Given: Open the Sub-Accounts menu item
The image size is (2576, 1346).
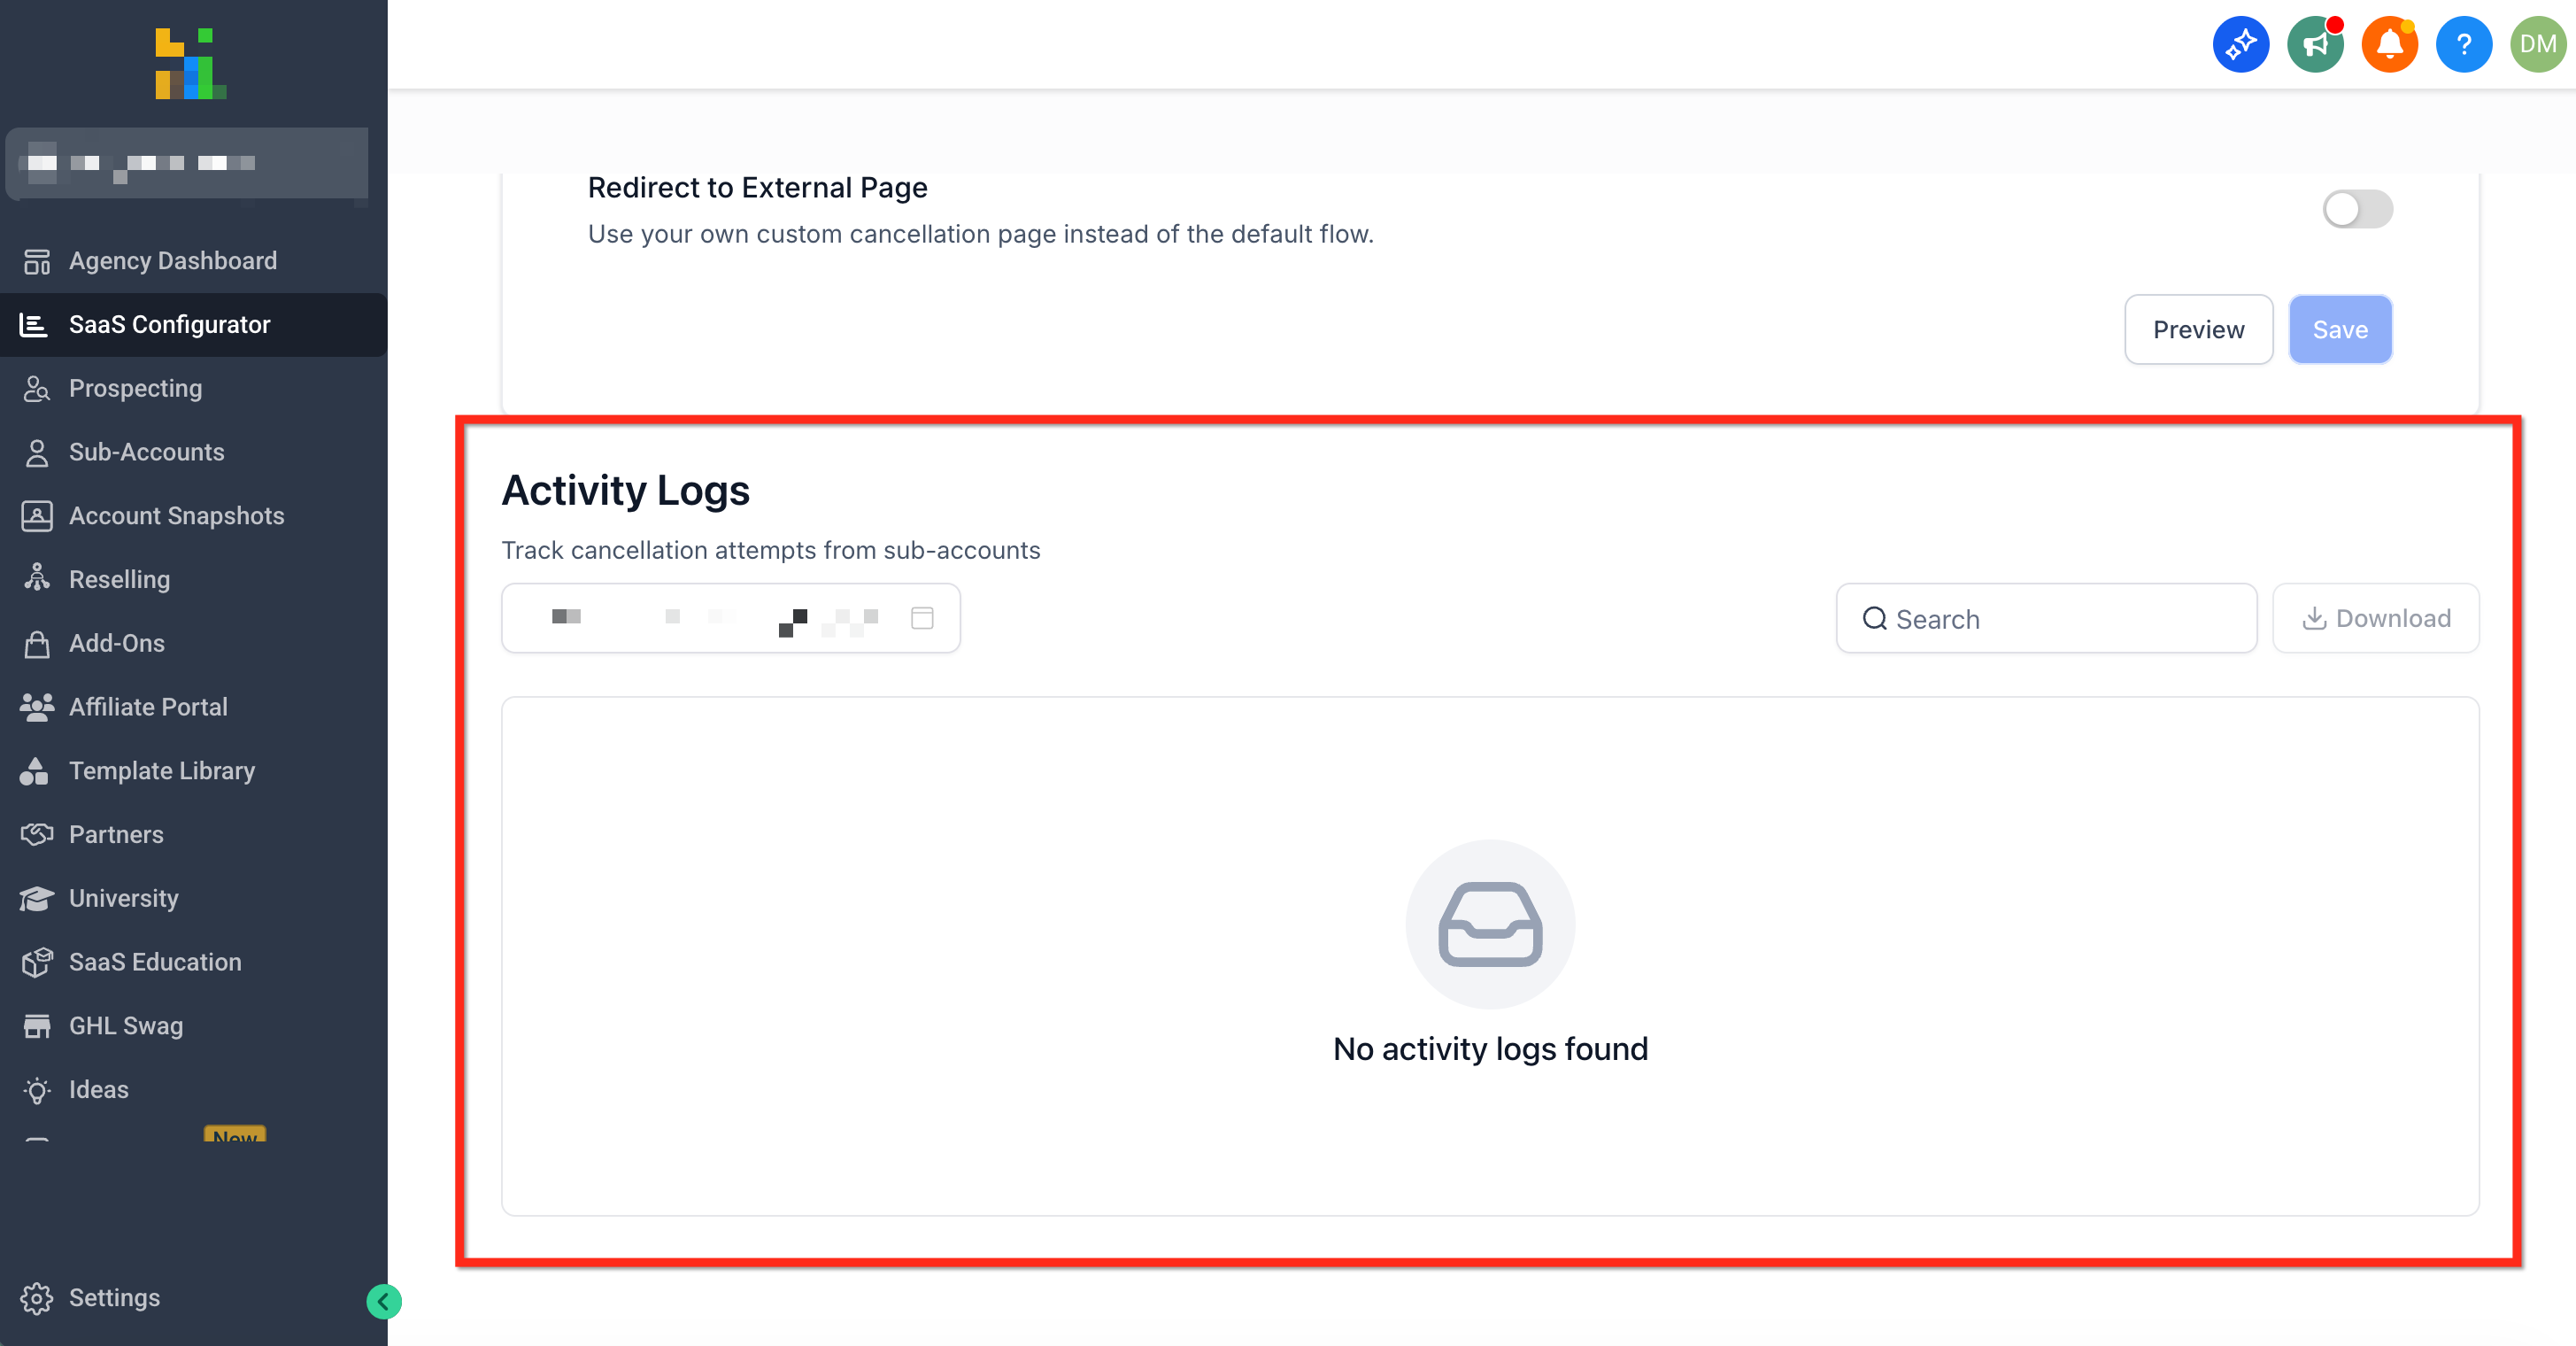Looking at the screenshot, I should click(146, 452).
